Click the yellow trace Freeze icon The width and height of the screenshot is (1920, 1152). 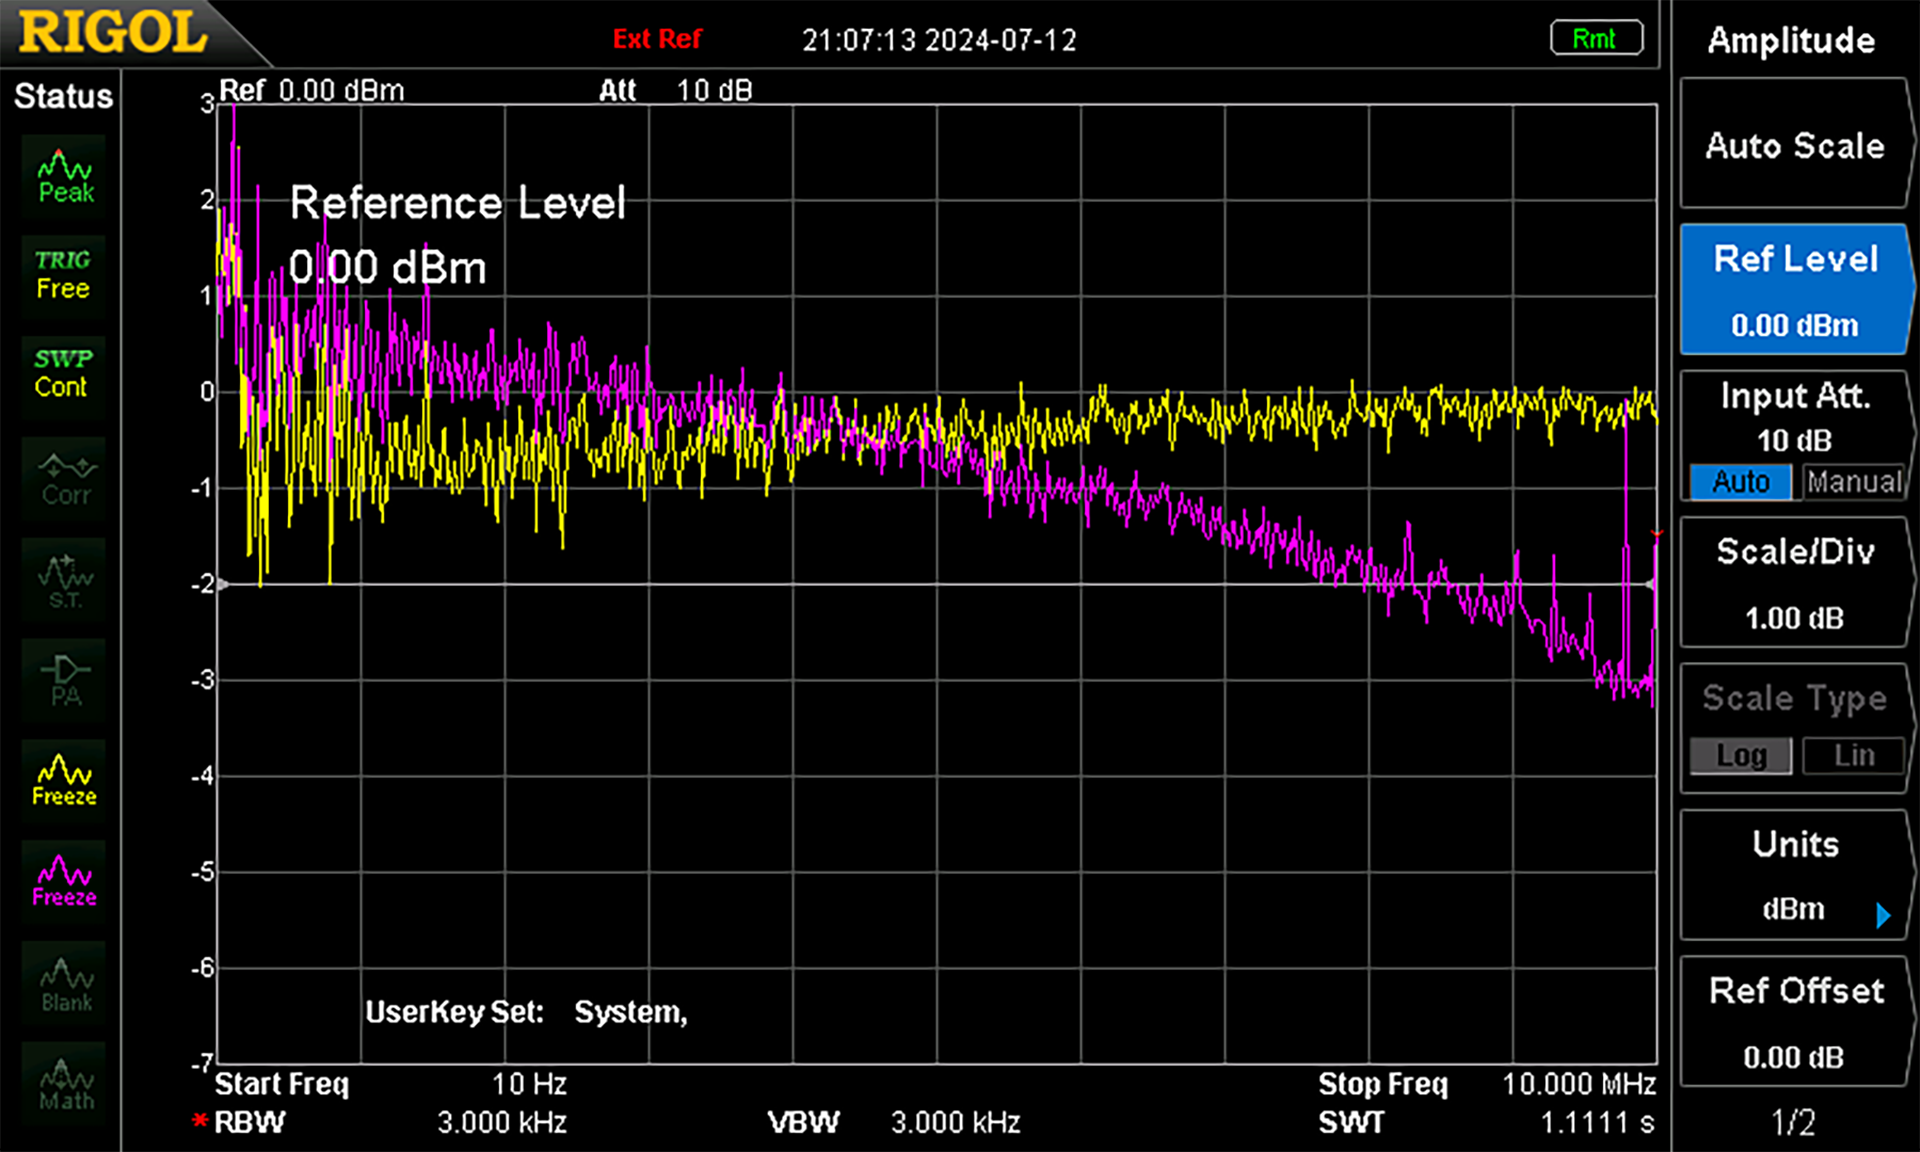[64, 781]
